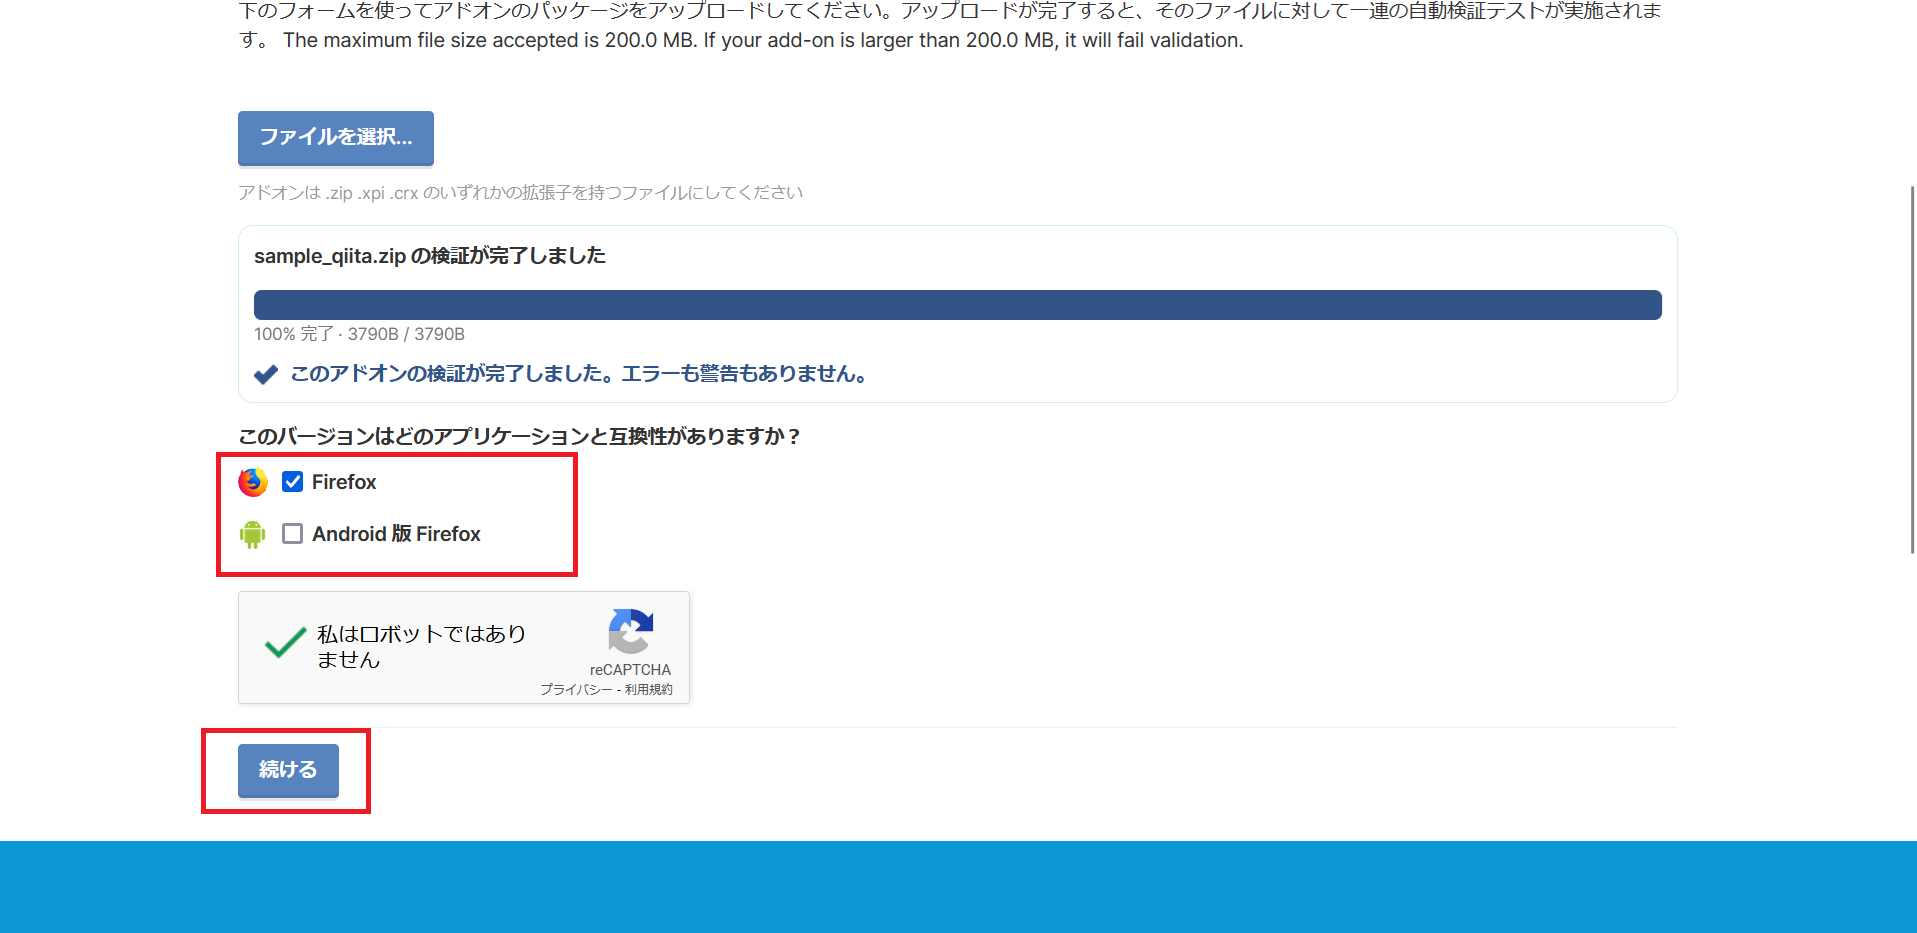The width and height of the screenshot is (1917, 933).
Task: Open the 利用規約 link in reCAPTCHA
Action: pyautogui.click(x=649, y=690)
